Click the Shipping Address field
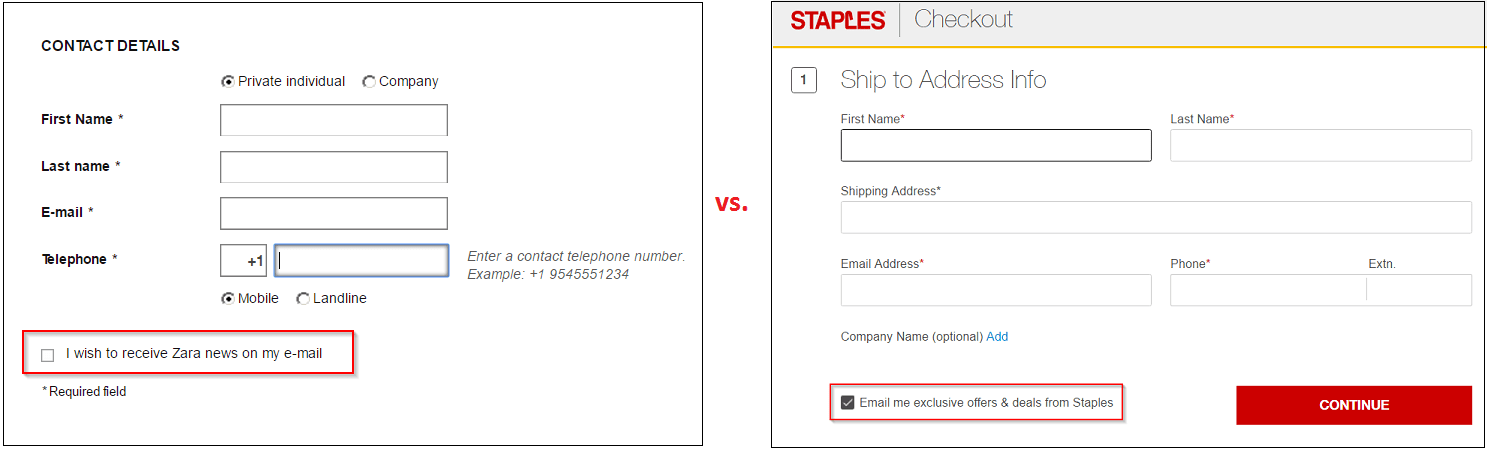1487x451 pixels. [x=1156, y=217]
